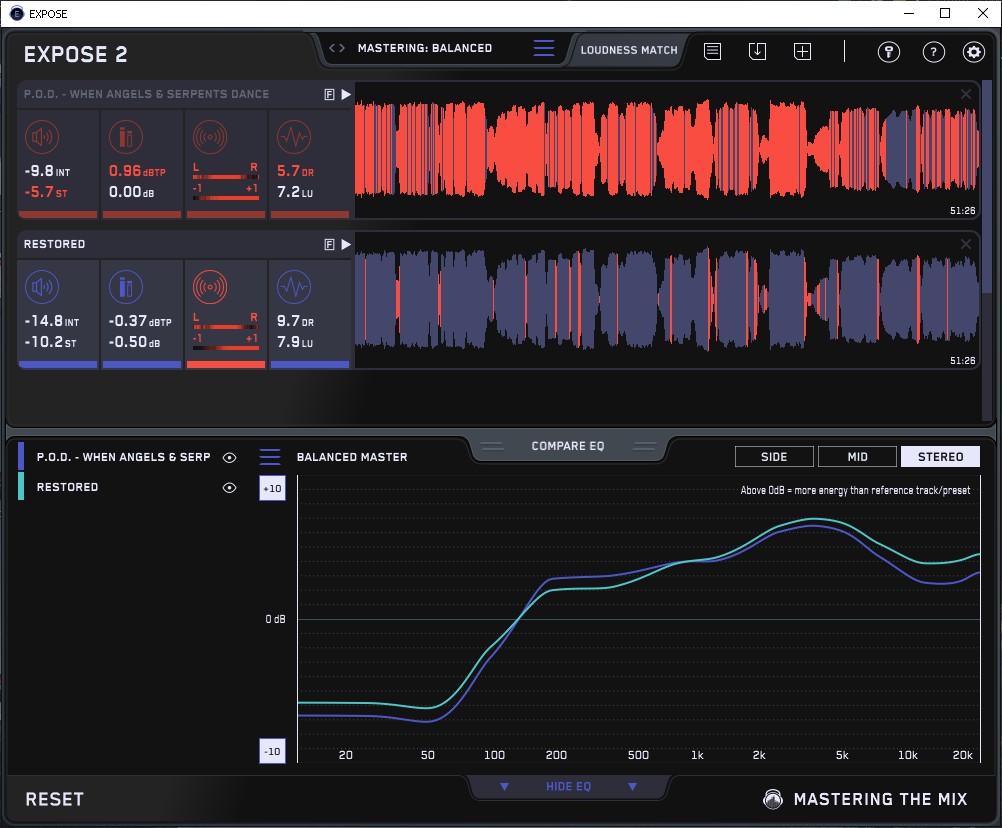
Task: Click the dynamic range waveform icon on the Restored track
Action: (293, 288)
